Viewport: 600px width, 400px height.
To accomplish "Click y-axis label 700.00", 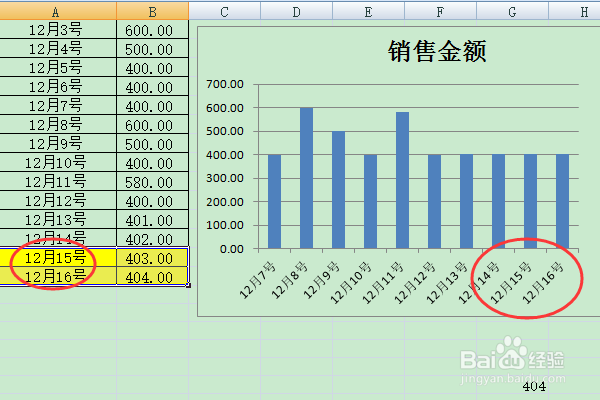I will [225, 84].
